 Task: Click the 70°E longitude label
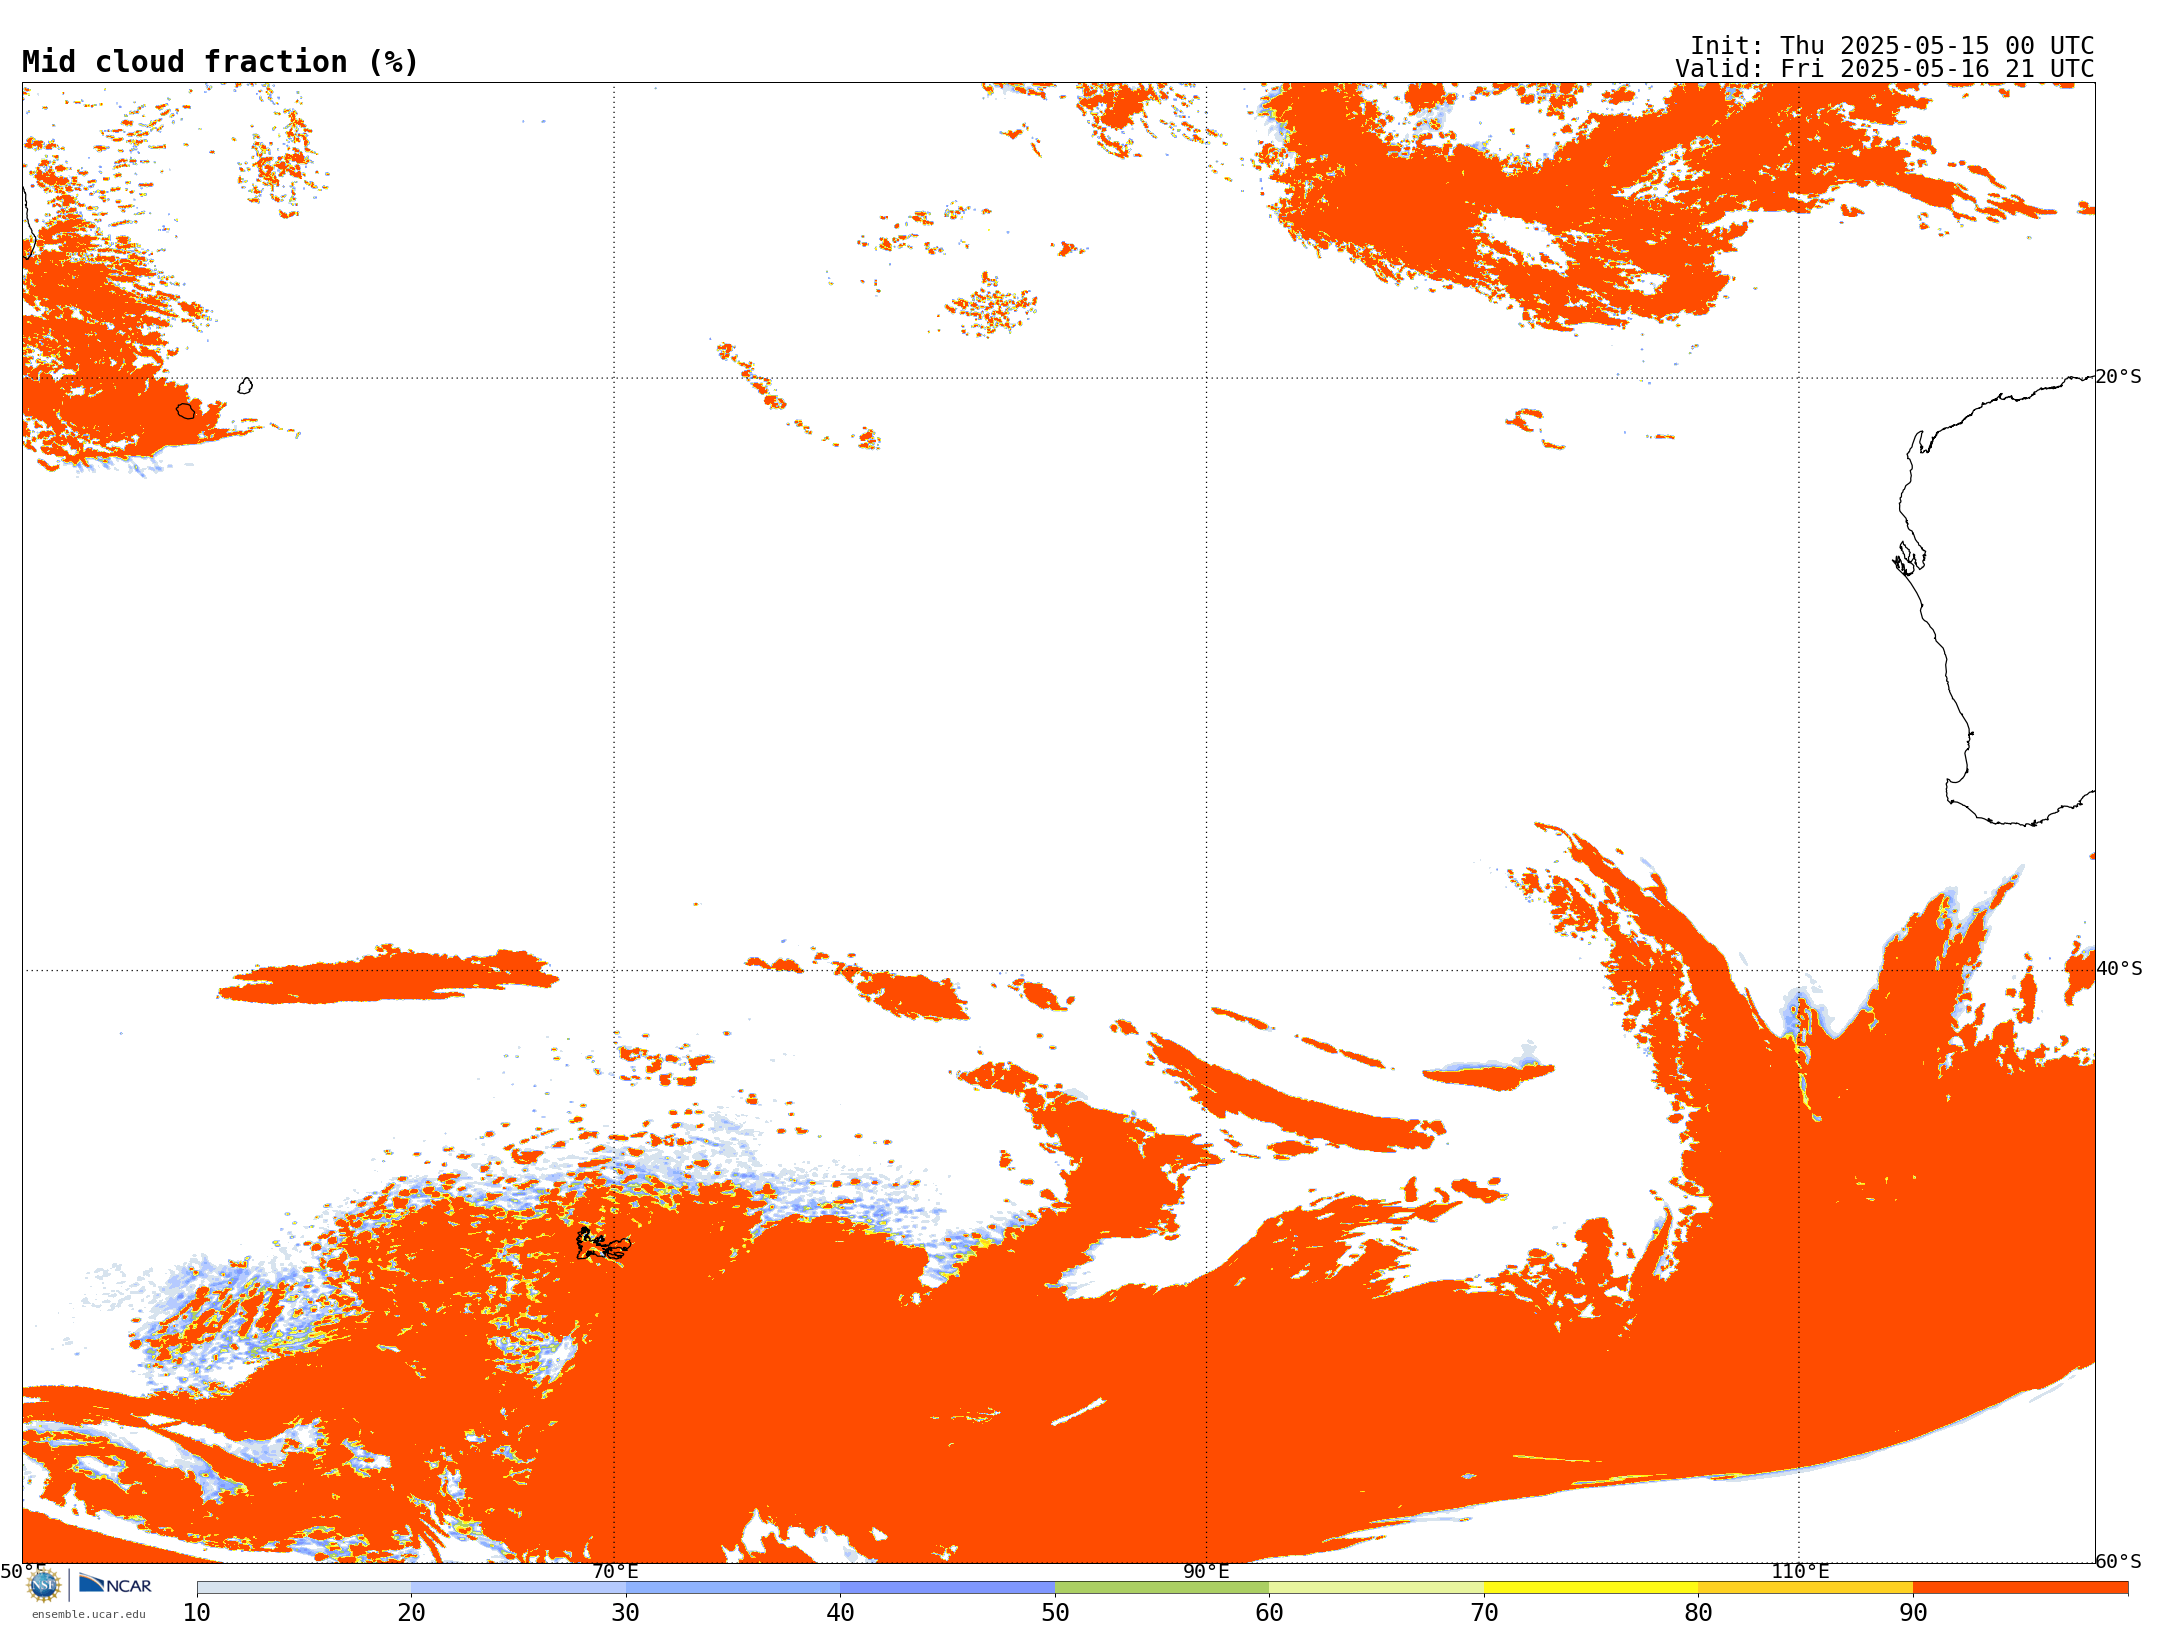pyautogui.click(x=615, y=1572)
